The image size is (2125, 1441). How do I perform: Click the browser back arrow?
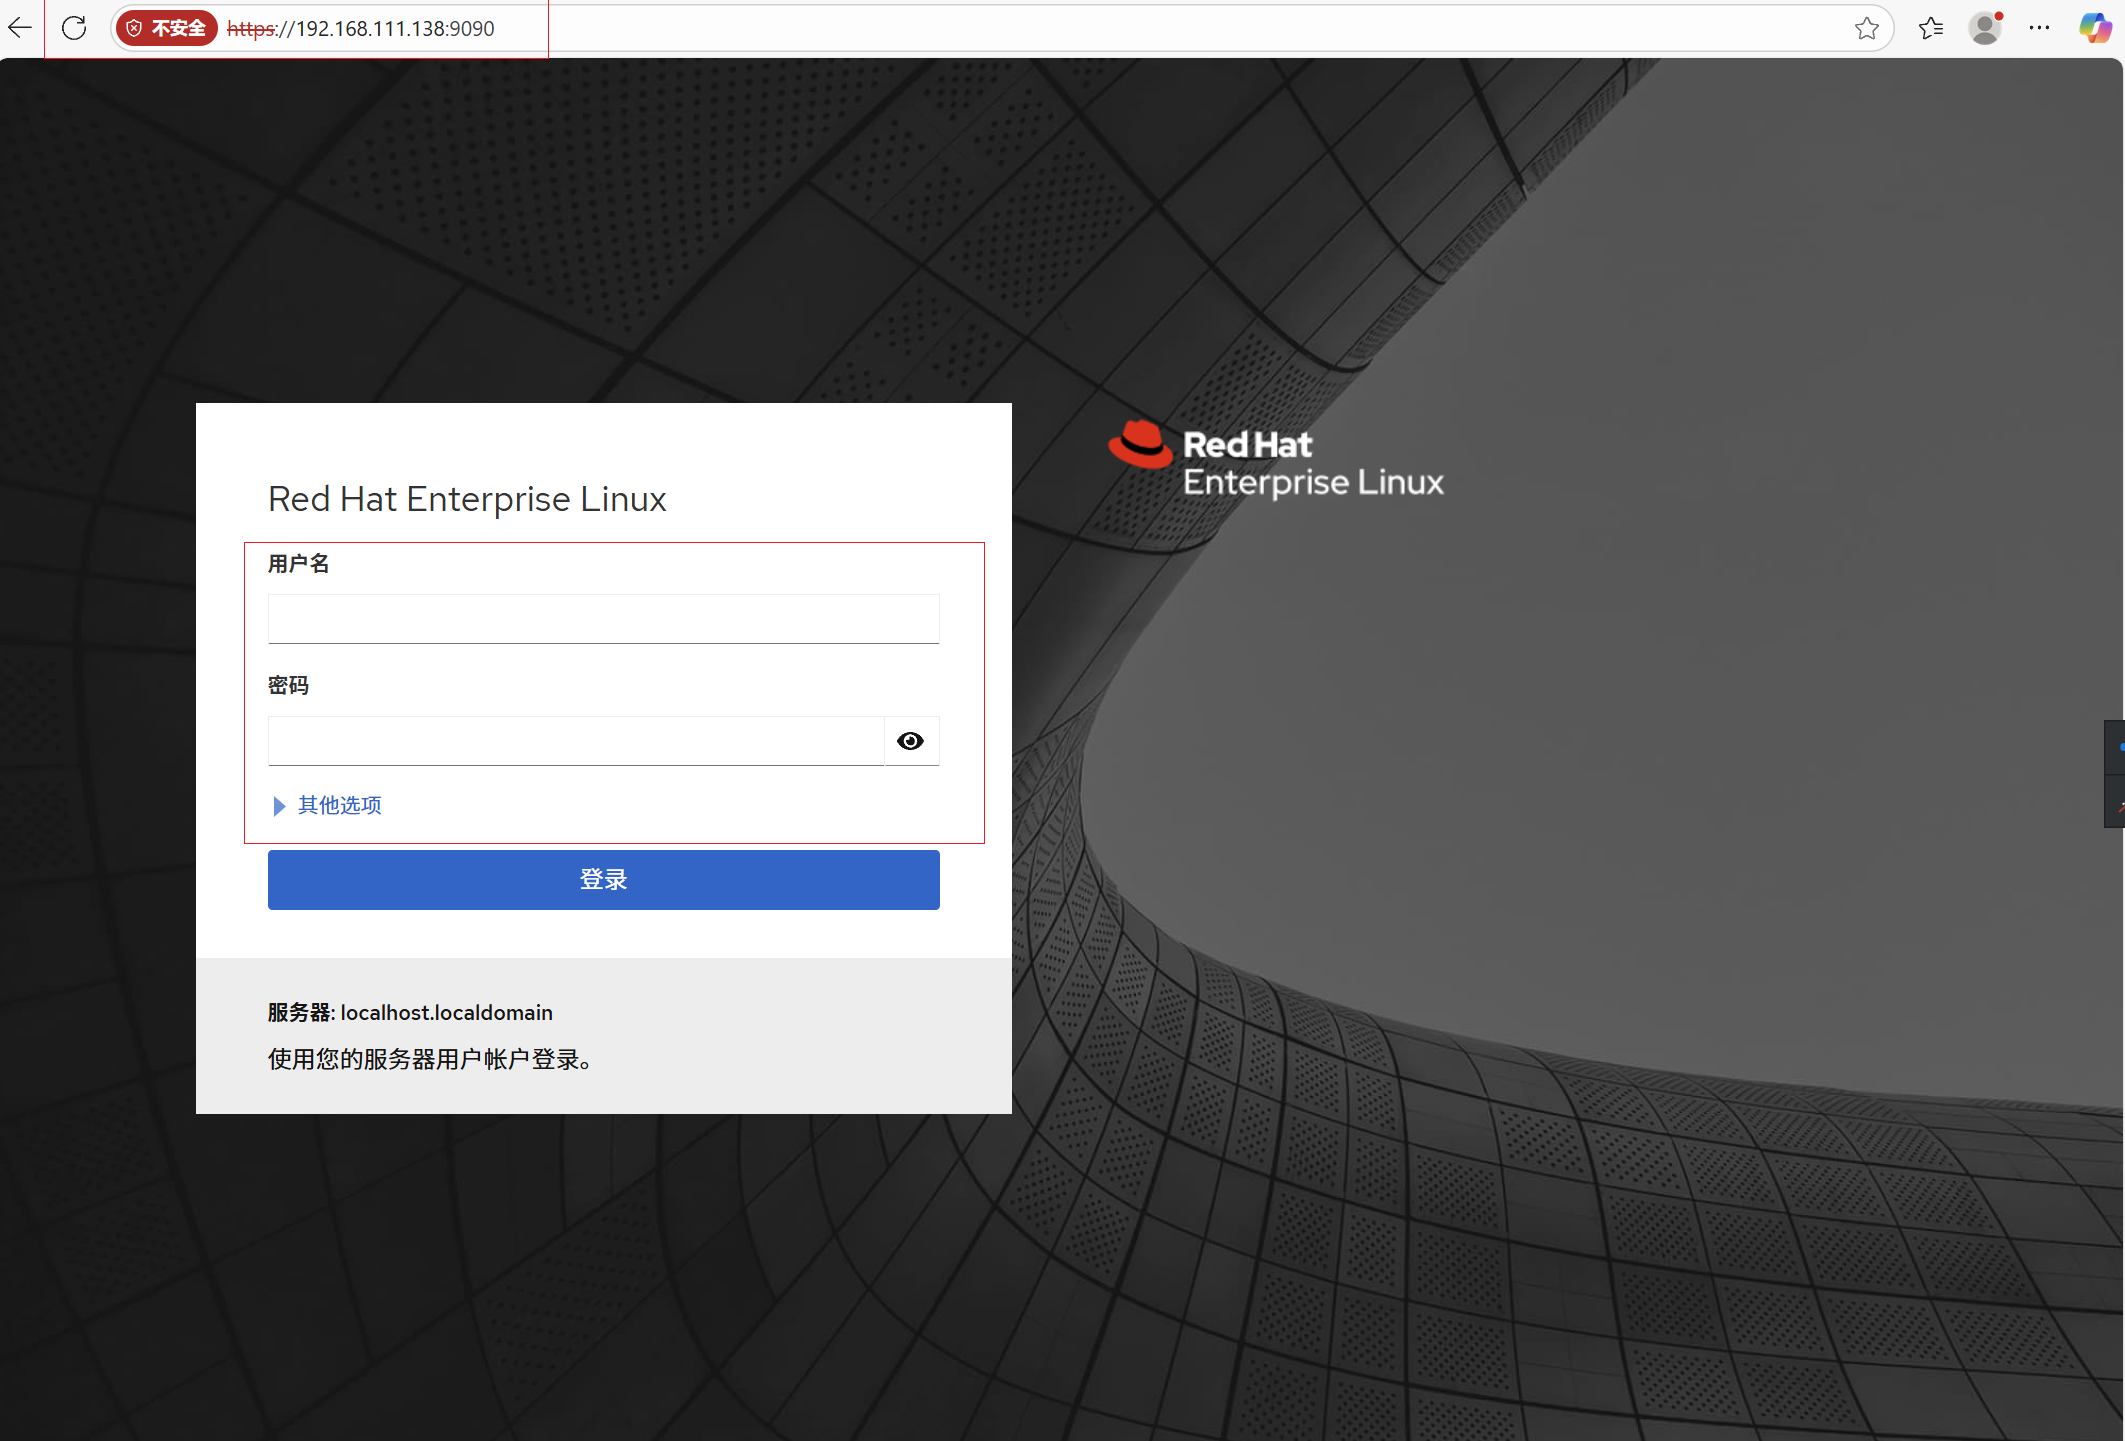(20, 28)
